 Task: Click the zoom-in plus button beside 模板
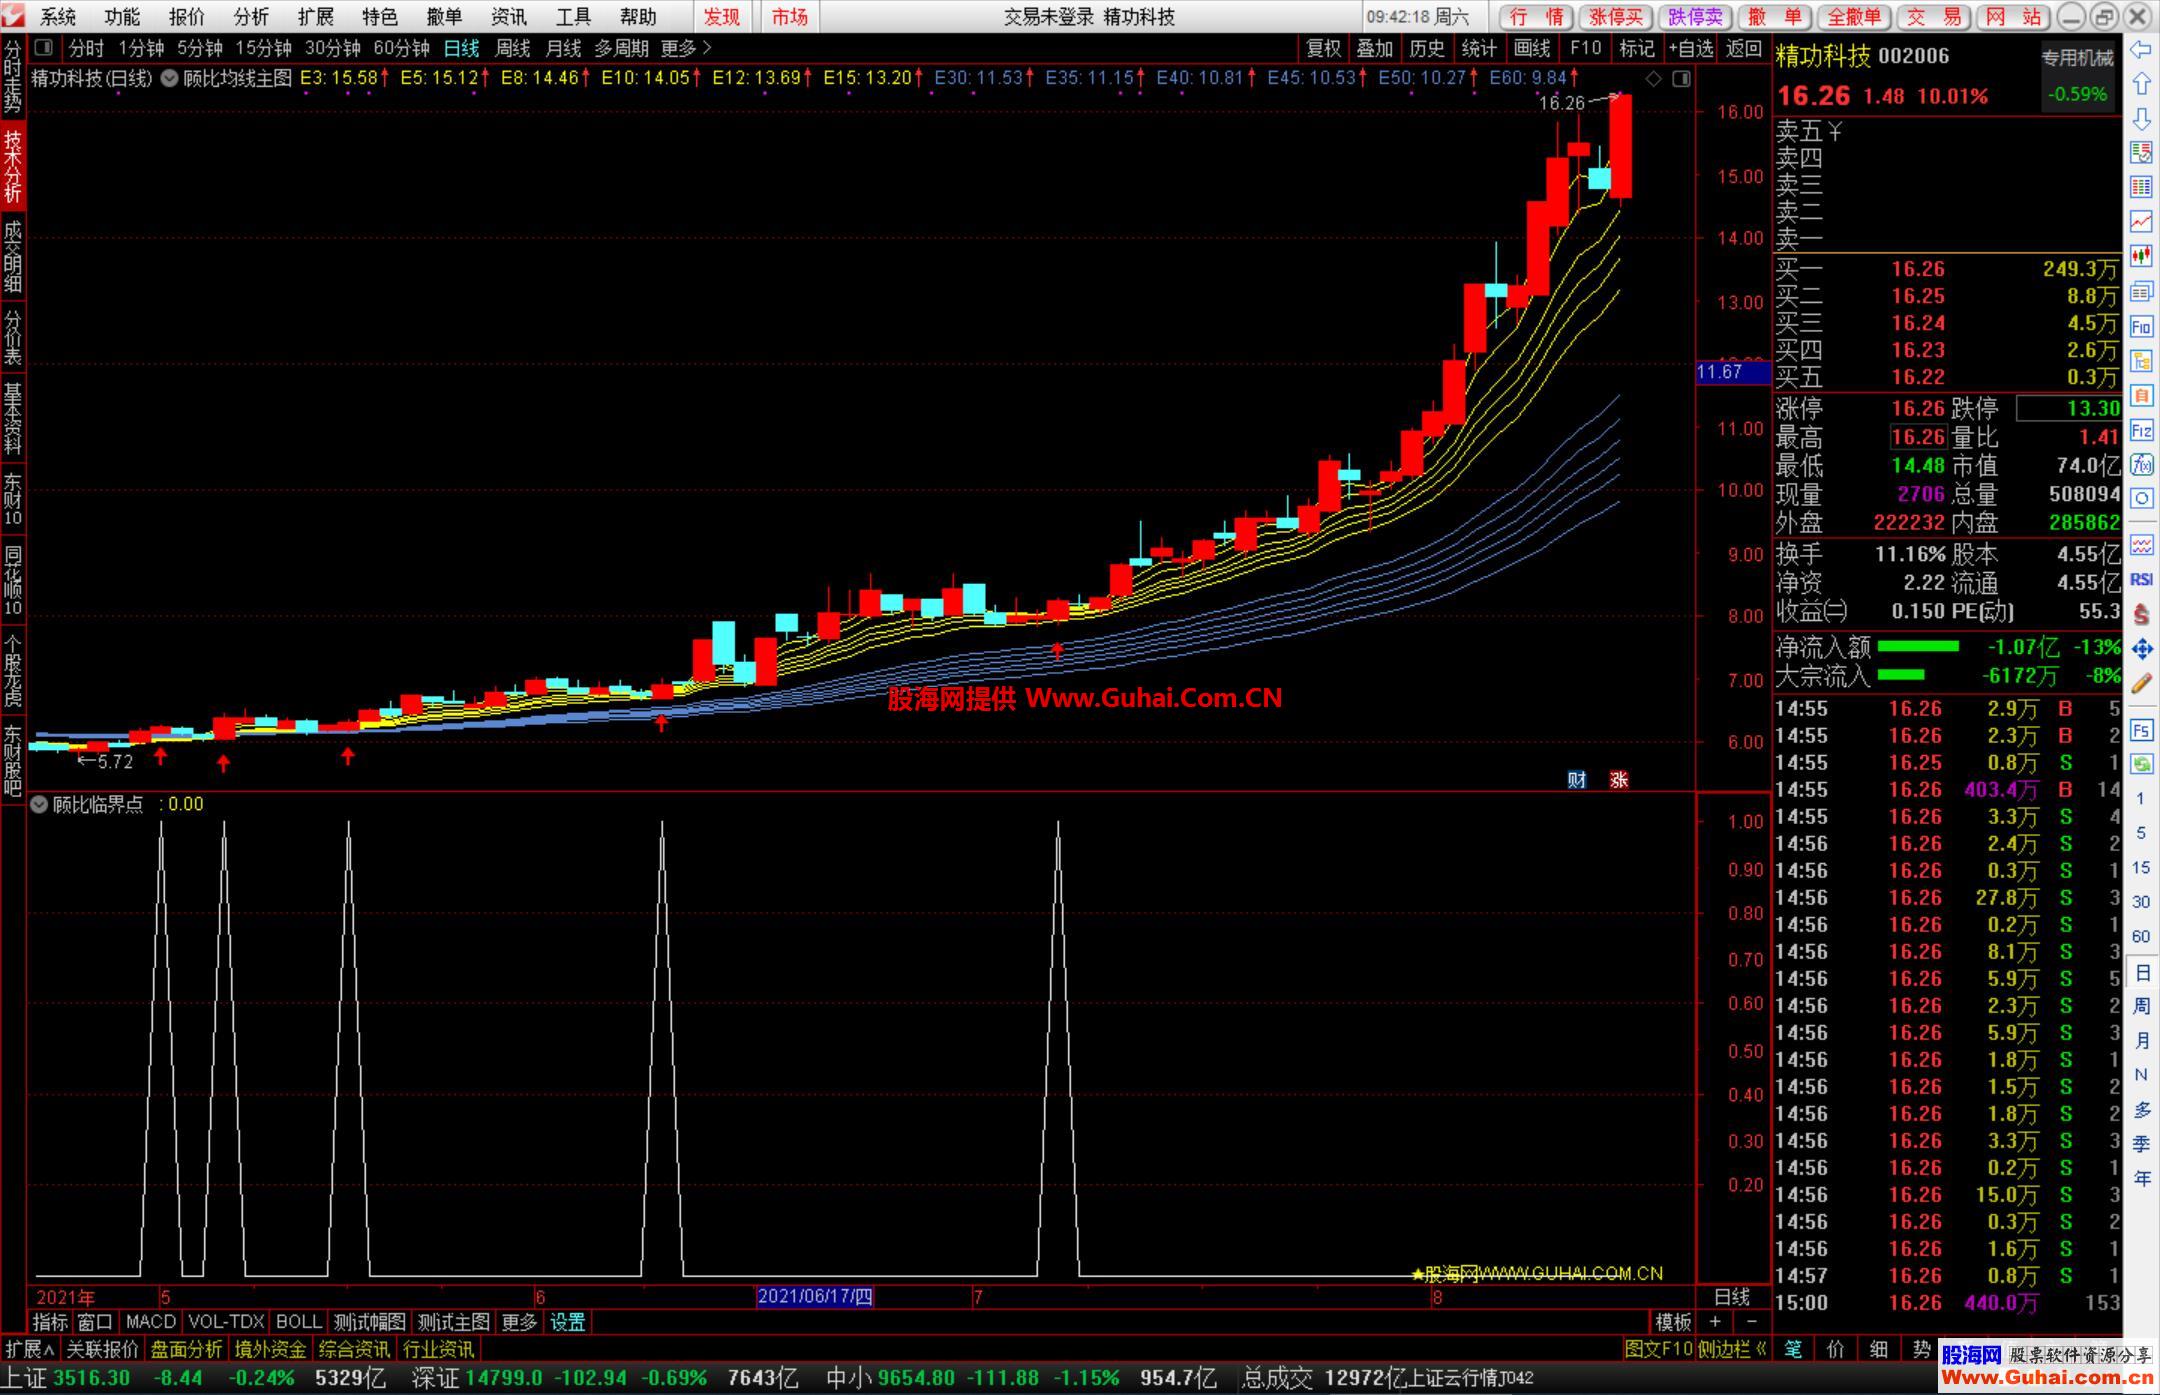coord(1715,1322)
